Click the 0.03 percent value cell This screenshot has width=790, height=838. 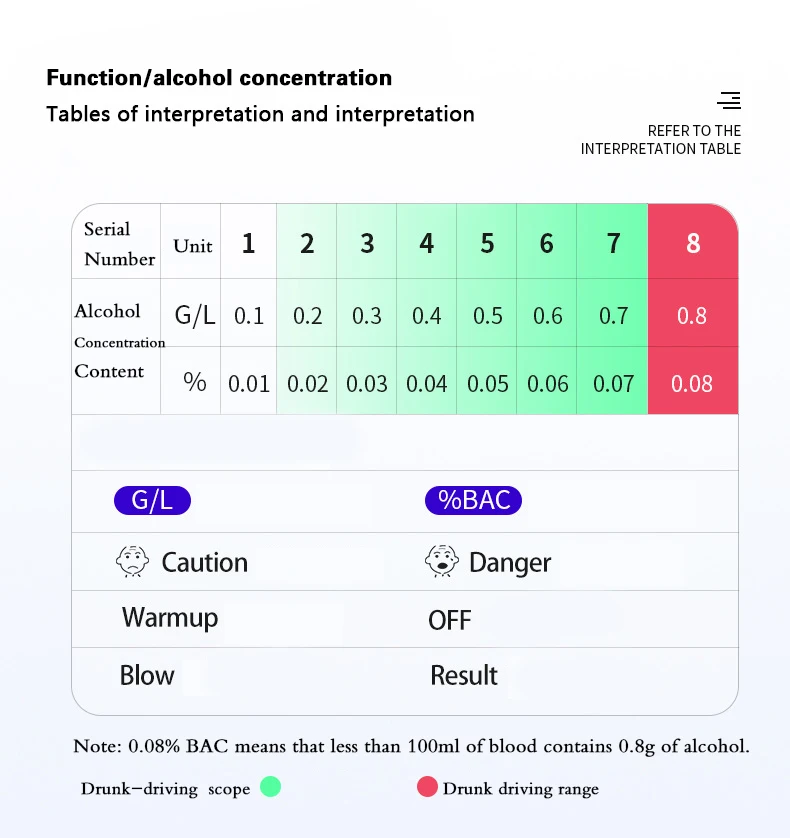367,381
